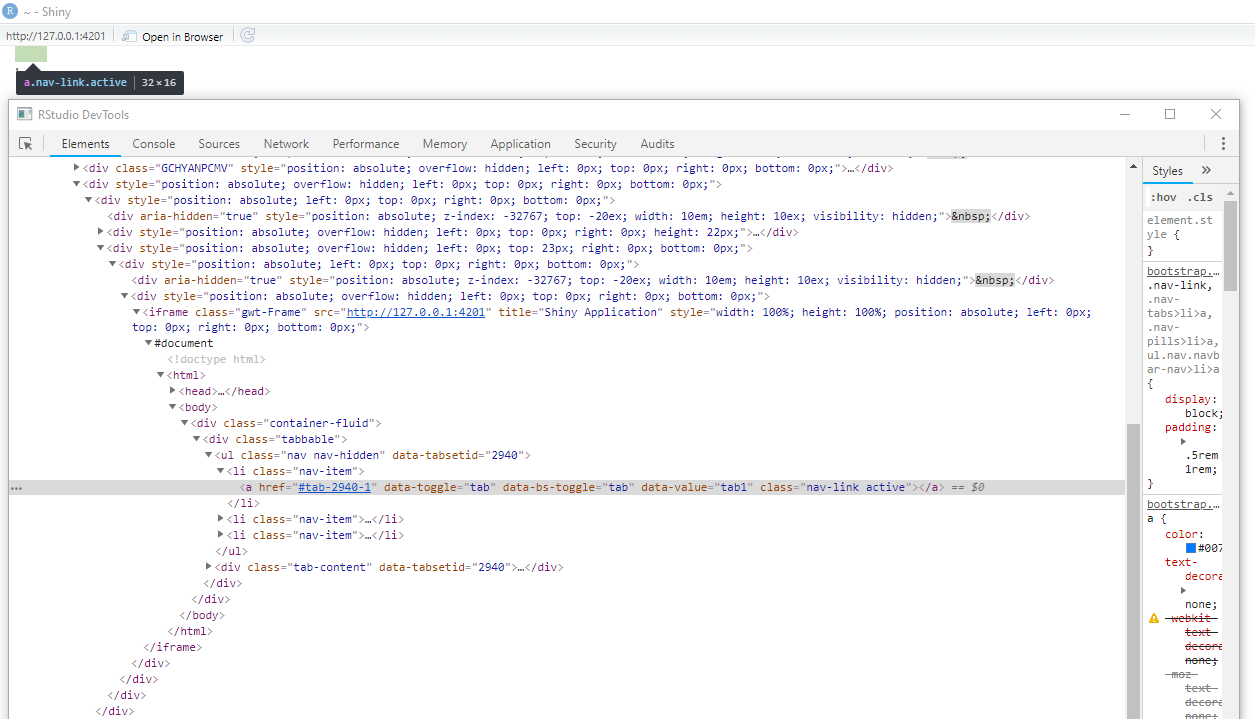
Task: Toggle the :hov pseudo-class control
Action: pos(1163,196)
